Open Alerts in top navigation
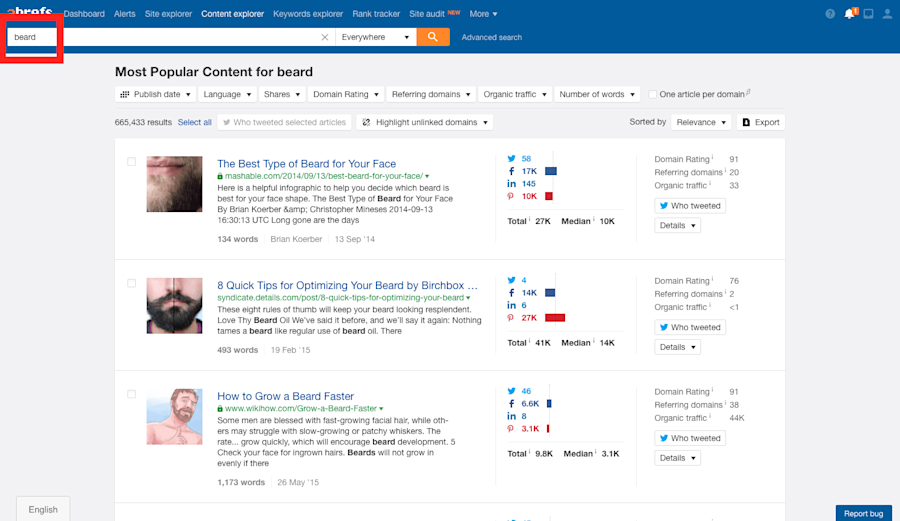Viewport: 900px width, 521px height. pos(125,14)
